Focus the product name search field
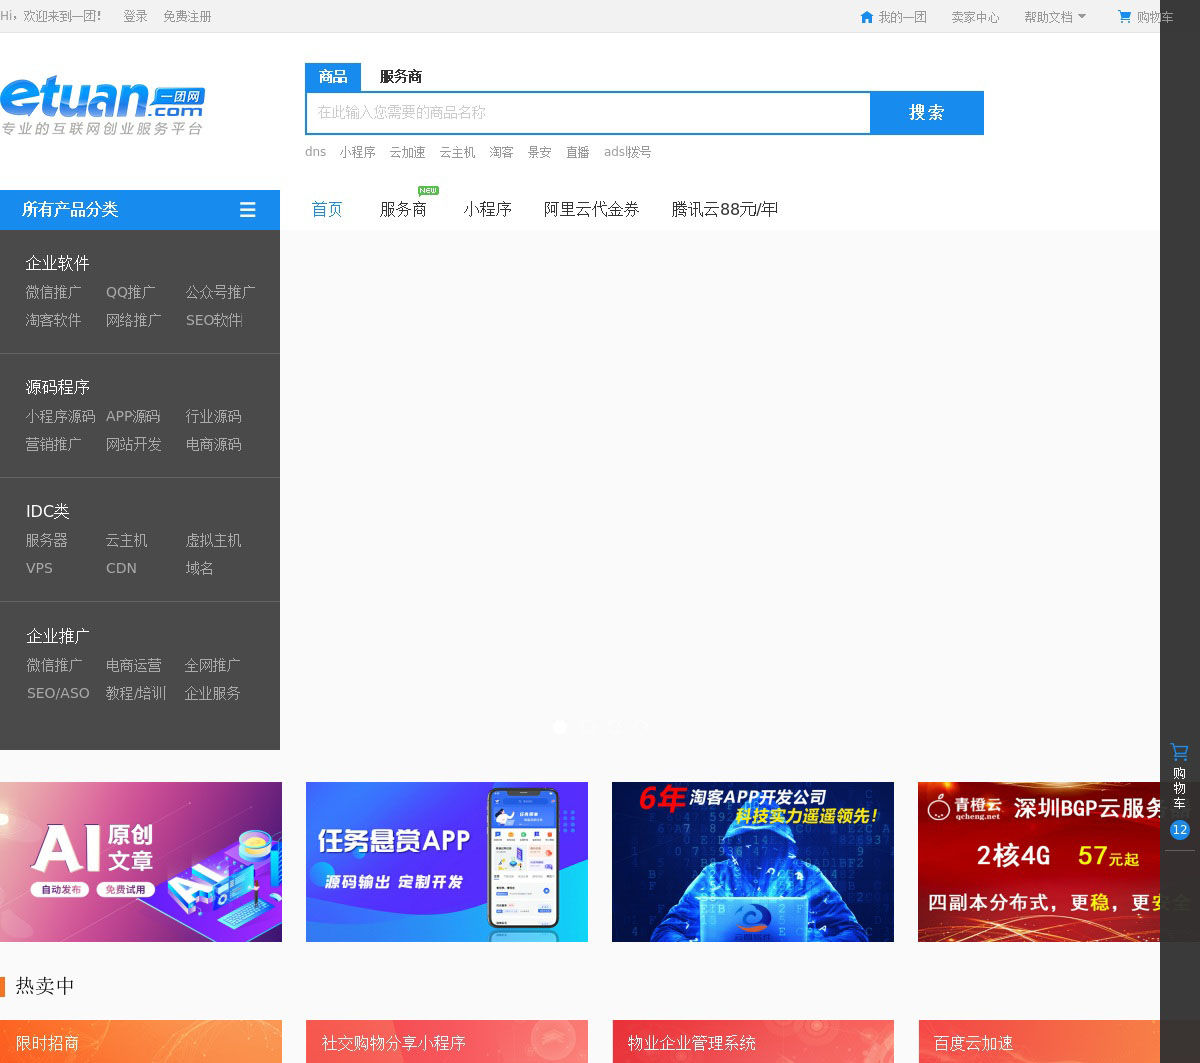This screenshot has height=1063, width=1200. tap(588, 113)
